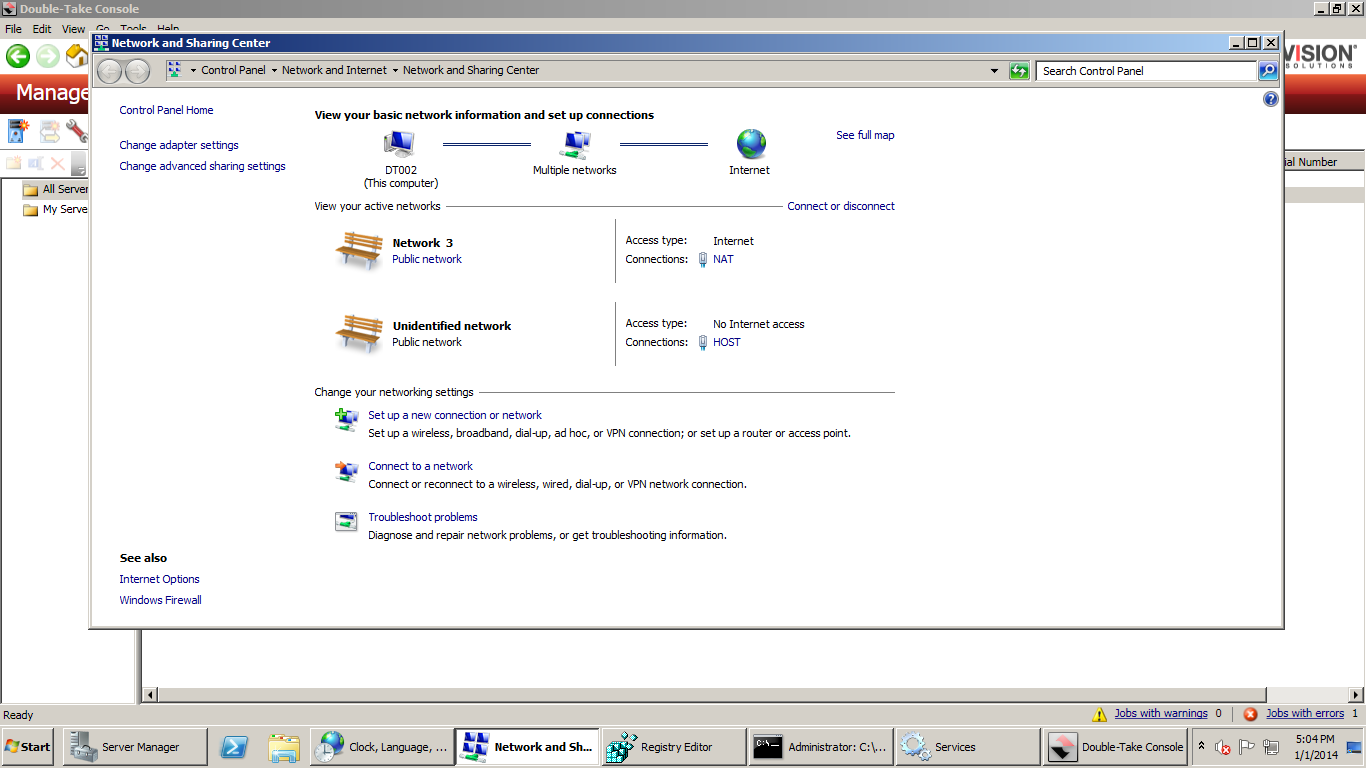Open Internet Options link

coord(159,579)
